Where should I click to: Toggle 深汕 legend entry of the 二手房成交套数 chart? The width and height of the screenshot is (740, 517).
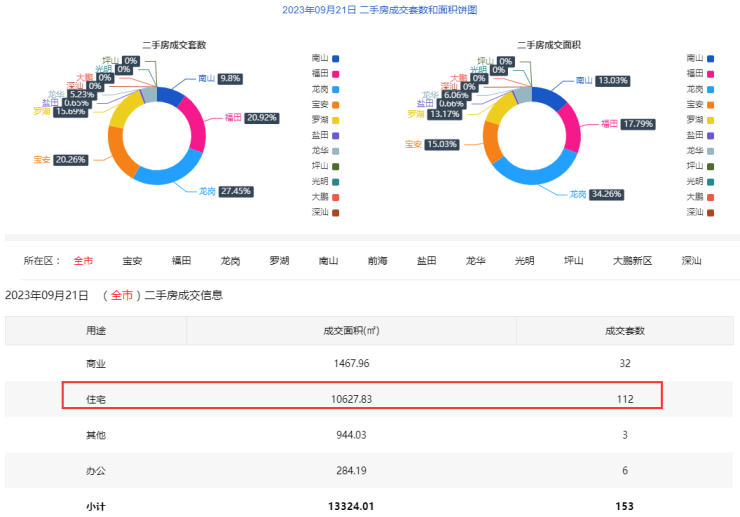click(326, 212)
